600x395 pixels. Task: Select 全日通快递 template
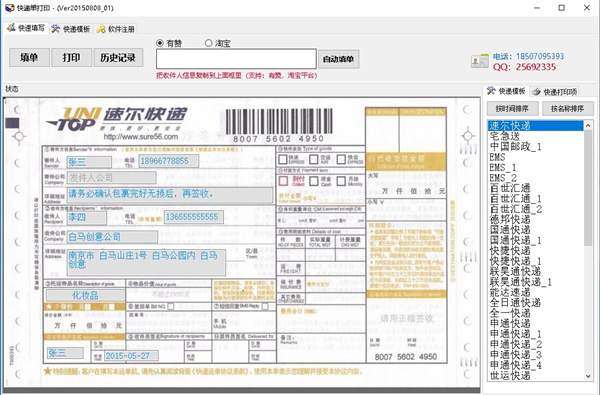[536, 303]
